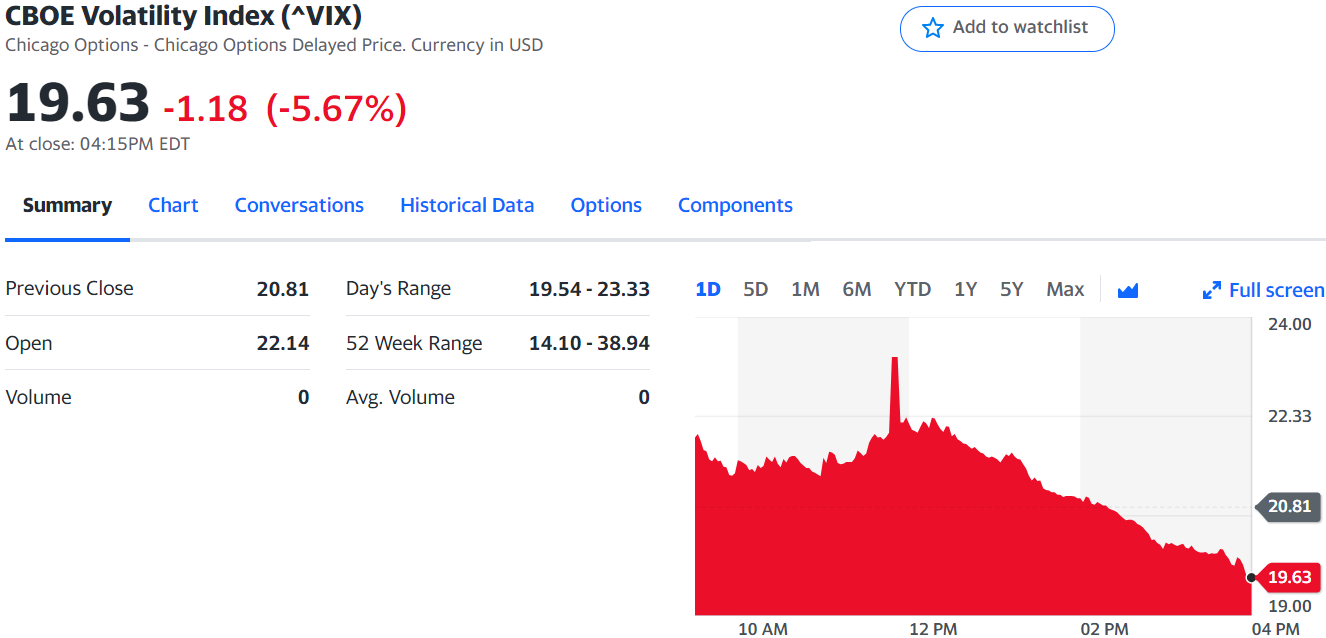Click the 10 AM time axis label
Screen dimensions: 1326x638
(x=762, y=628)
